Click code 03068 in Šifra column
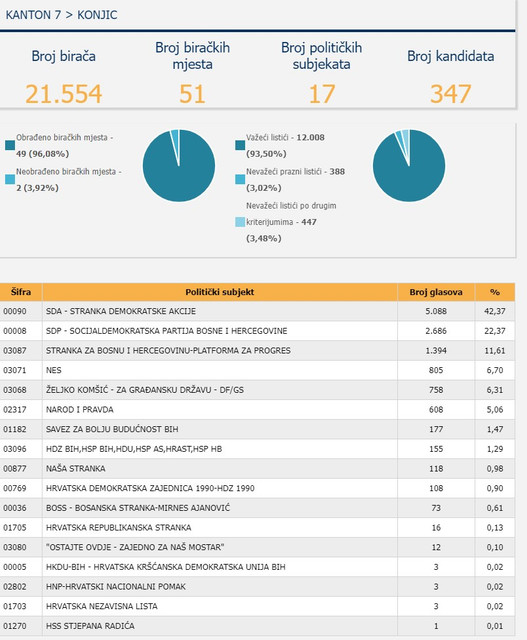Viewport: 527px width, 640px height. click(15, 390)
